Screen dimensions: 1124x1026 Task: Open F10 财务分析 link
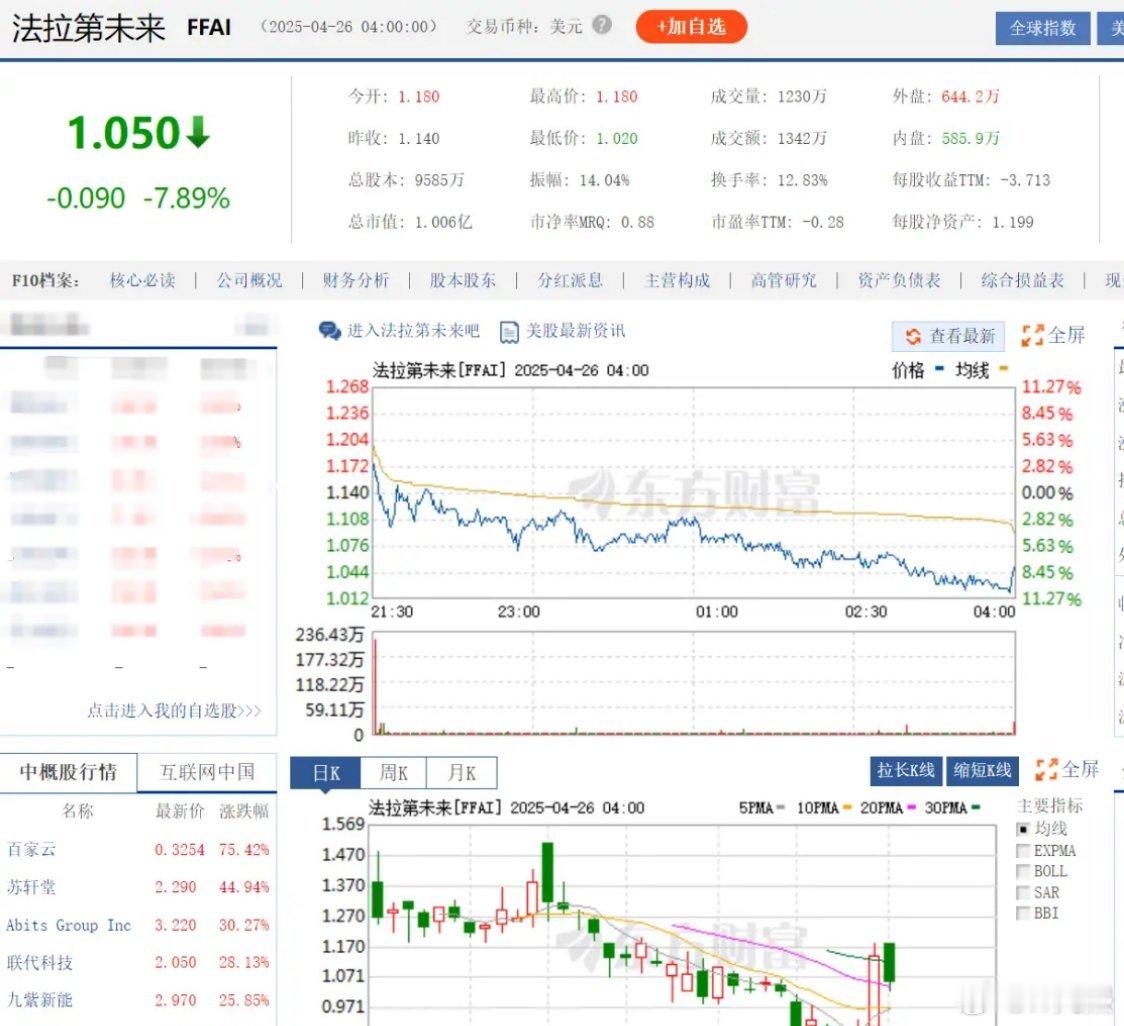pos(356,280)
